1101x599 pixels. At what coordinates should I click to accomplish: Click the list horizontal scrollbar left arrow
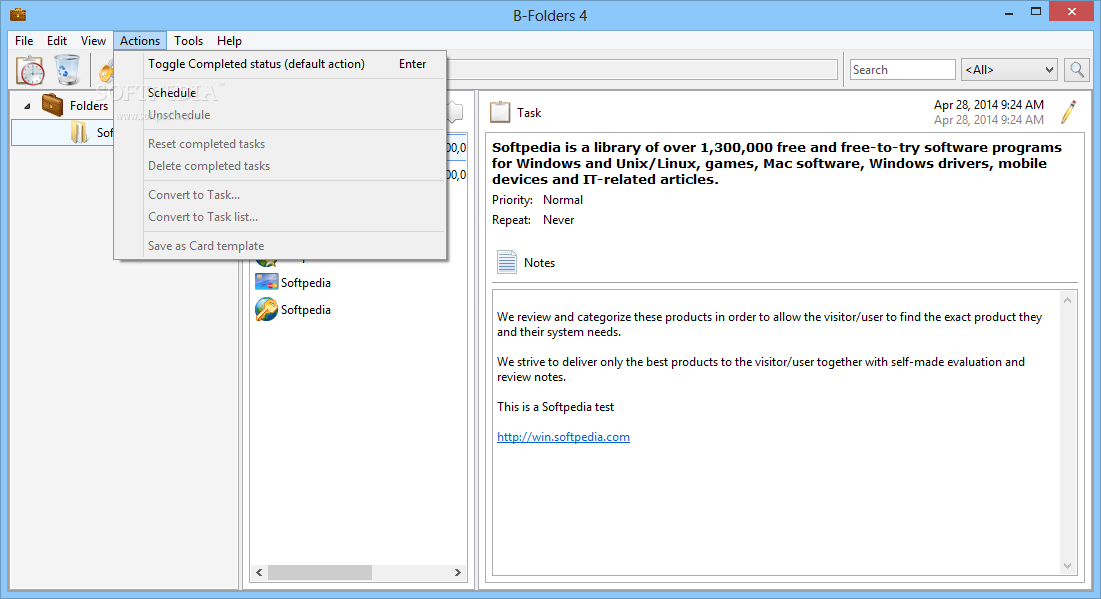pos(259,572)
